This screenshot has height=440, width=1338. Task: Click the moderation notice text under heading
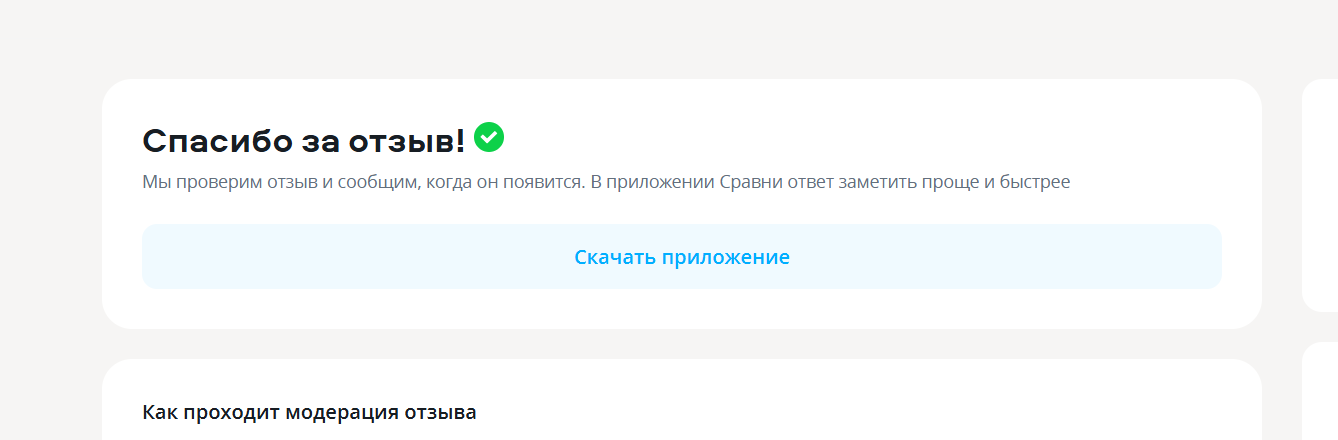pos(606,183)
